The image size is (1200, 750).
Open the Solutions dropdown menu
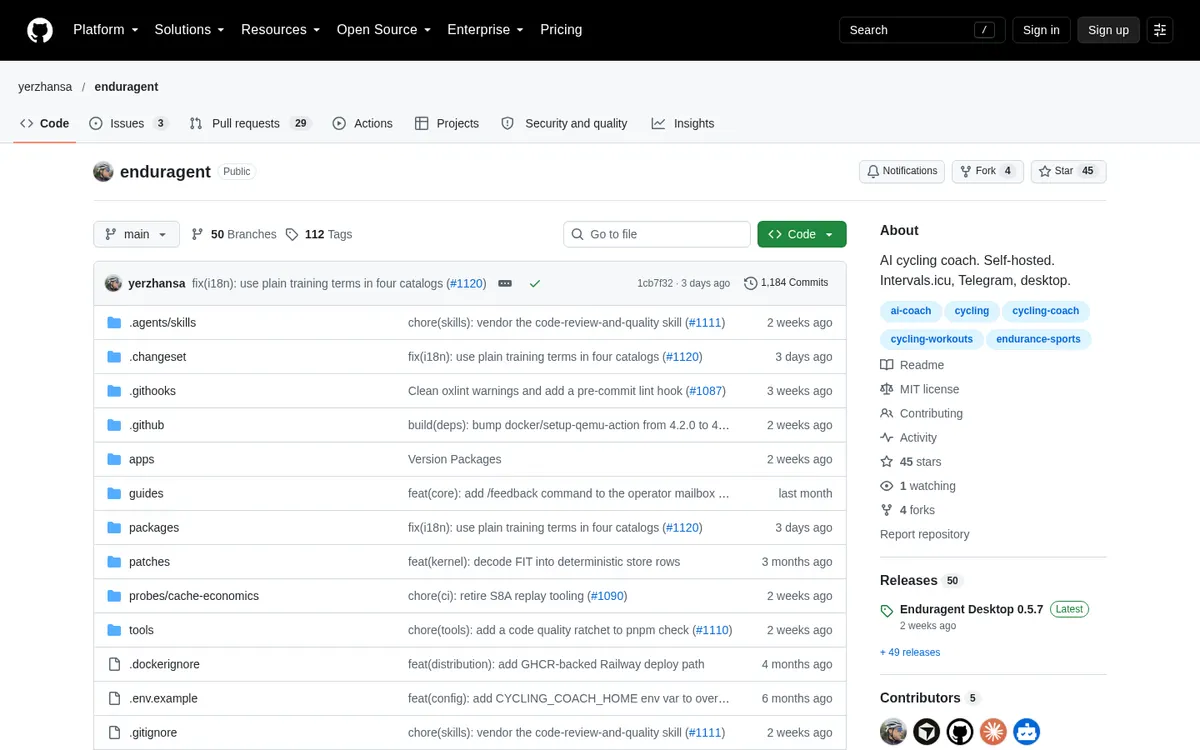pos(190,30)
